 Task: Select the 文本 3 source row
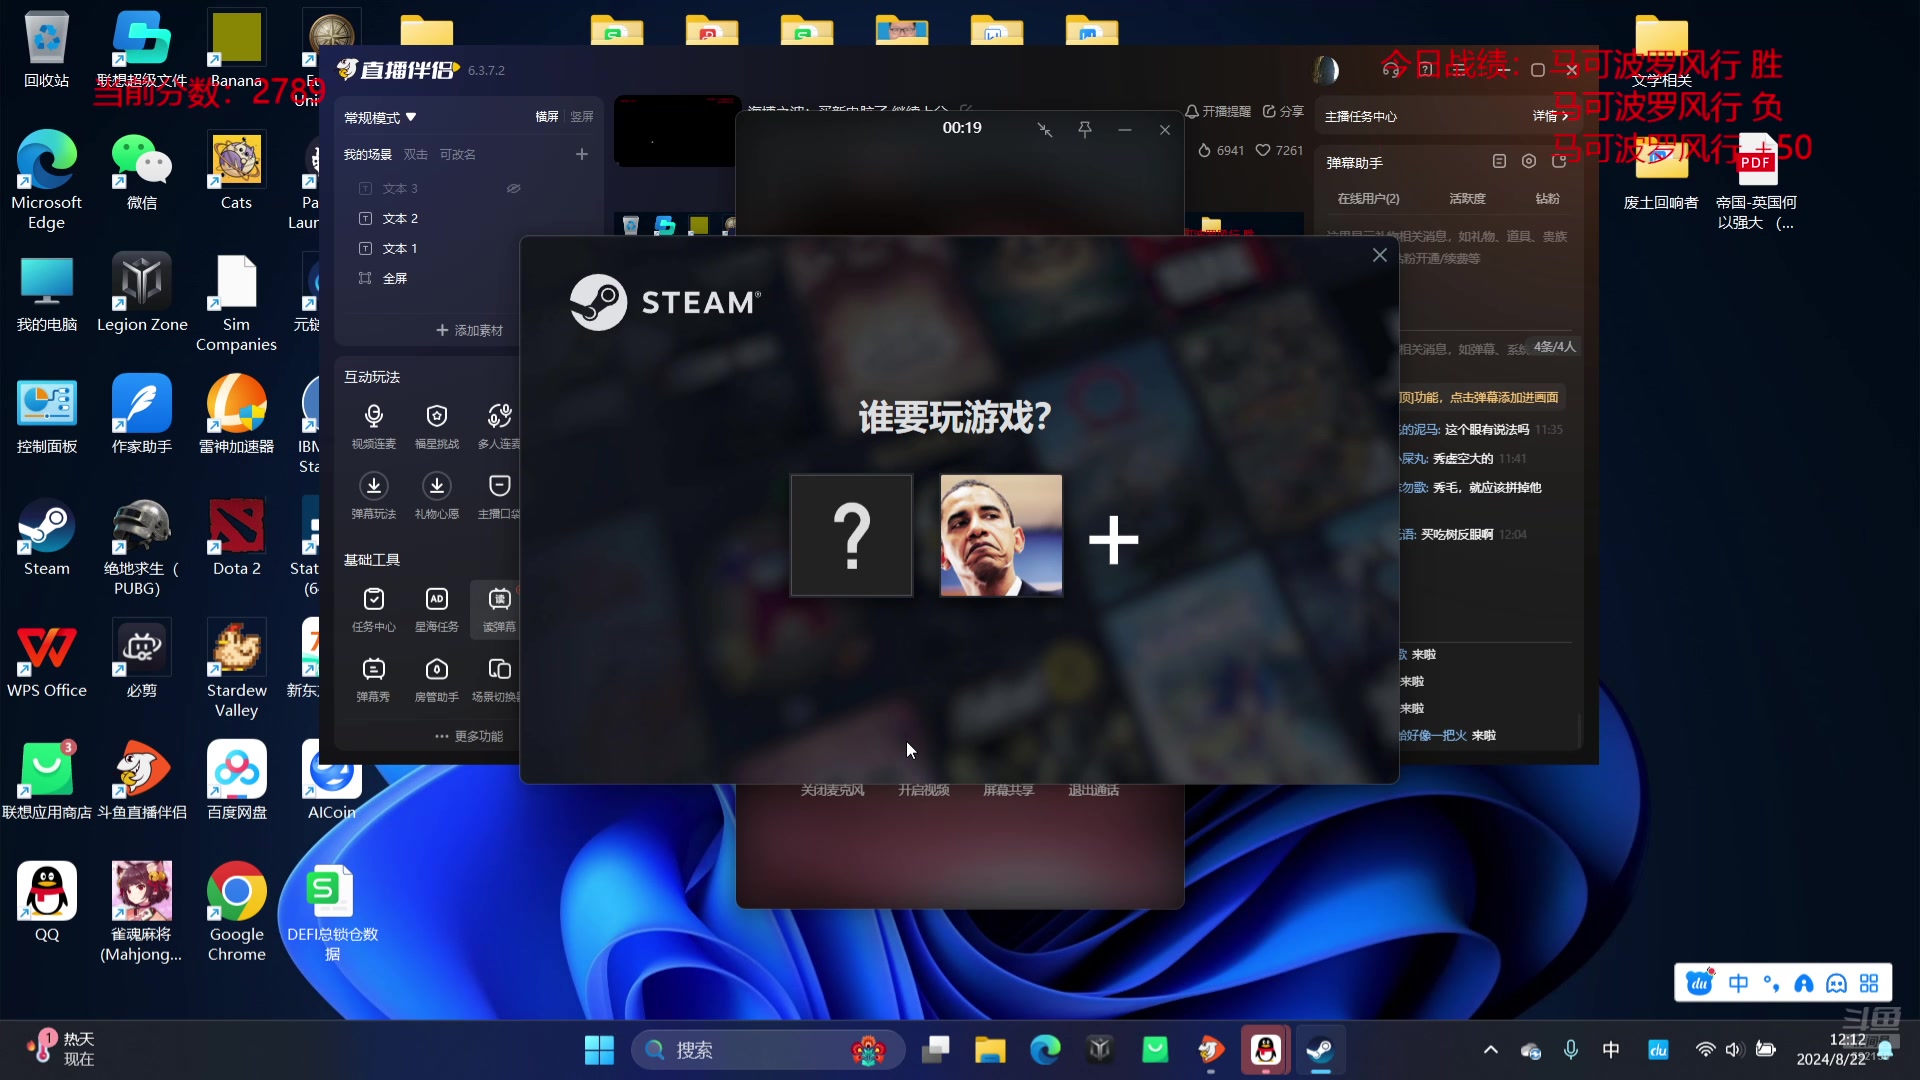pyautogui.click(x=440, y=188)
